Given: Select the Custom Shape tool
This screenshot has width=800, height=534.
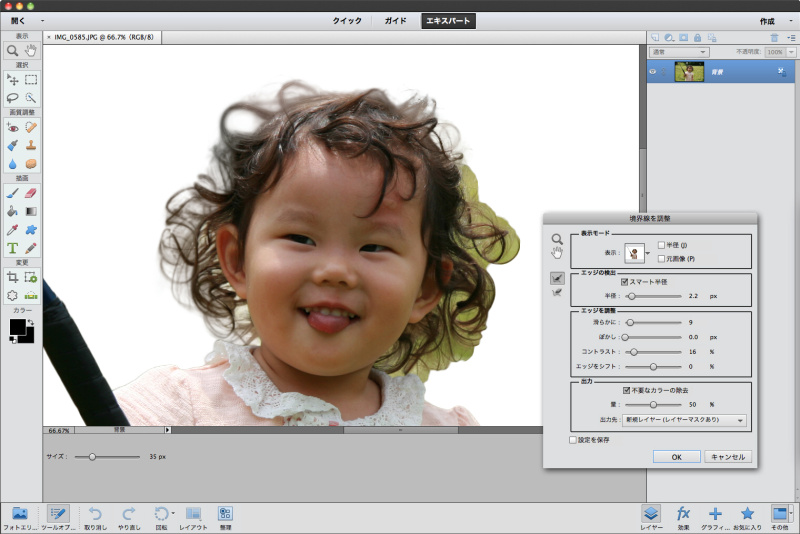Looking at the screenshot, I should [31, 230].
